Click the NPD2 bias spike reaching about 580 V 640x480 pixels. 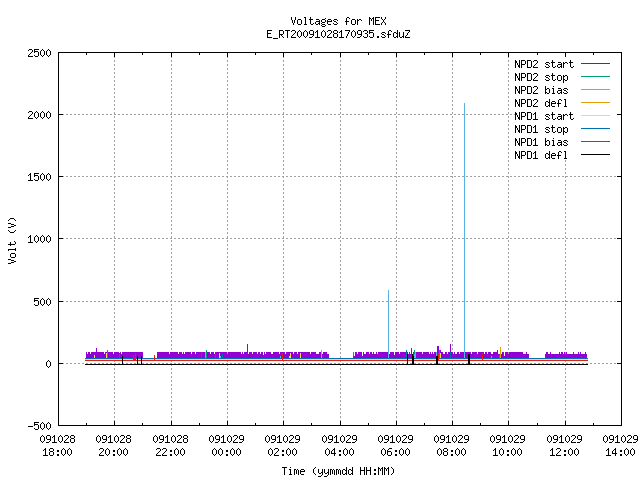[389, 322]
